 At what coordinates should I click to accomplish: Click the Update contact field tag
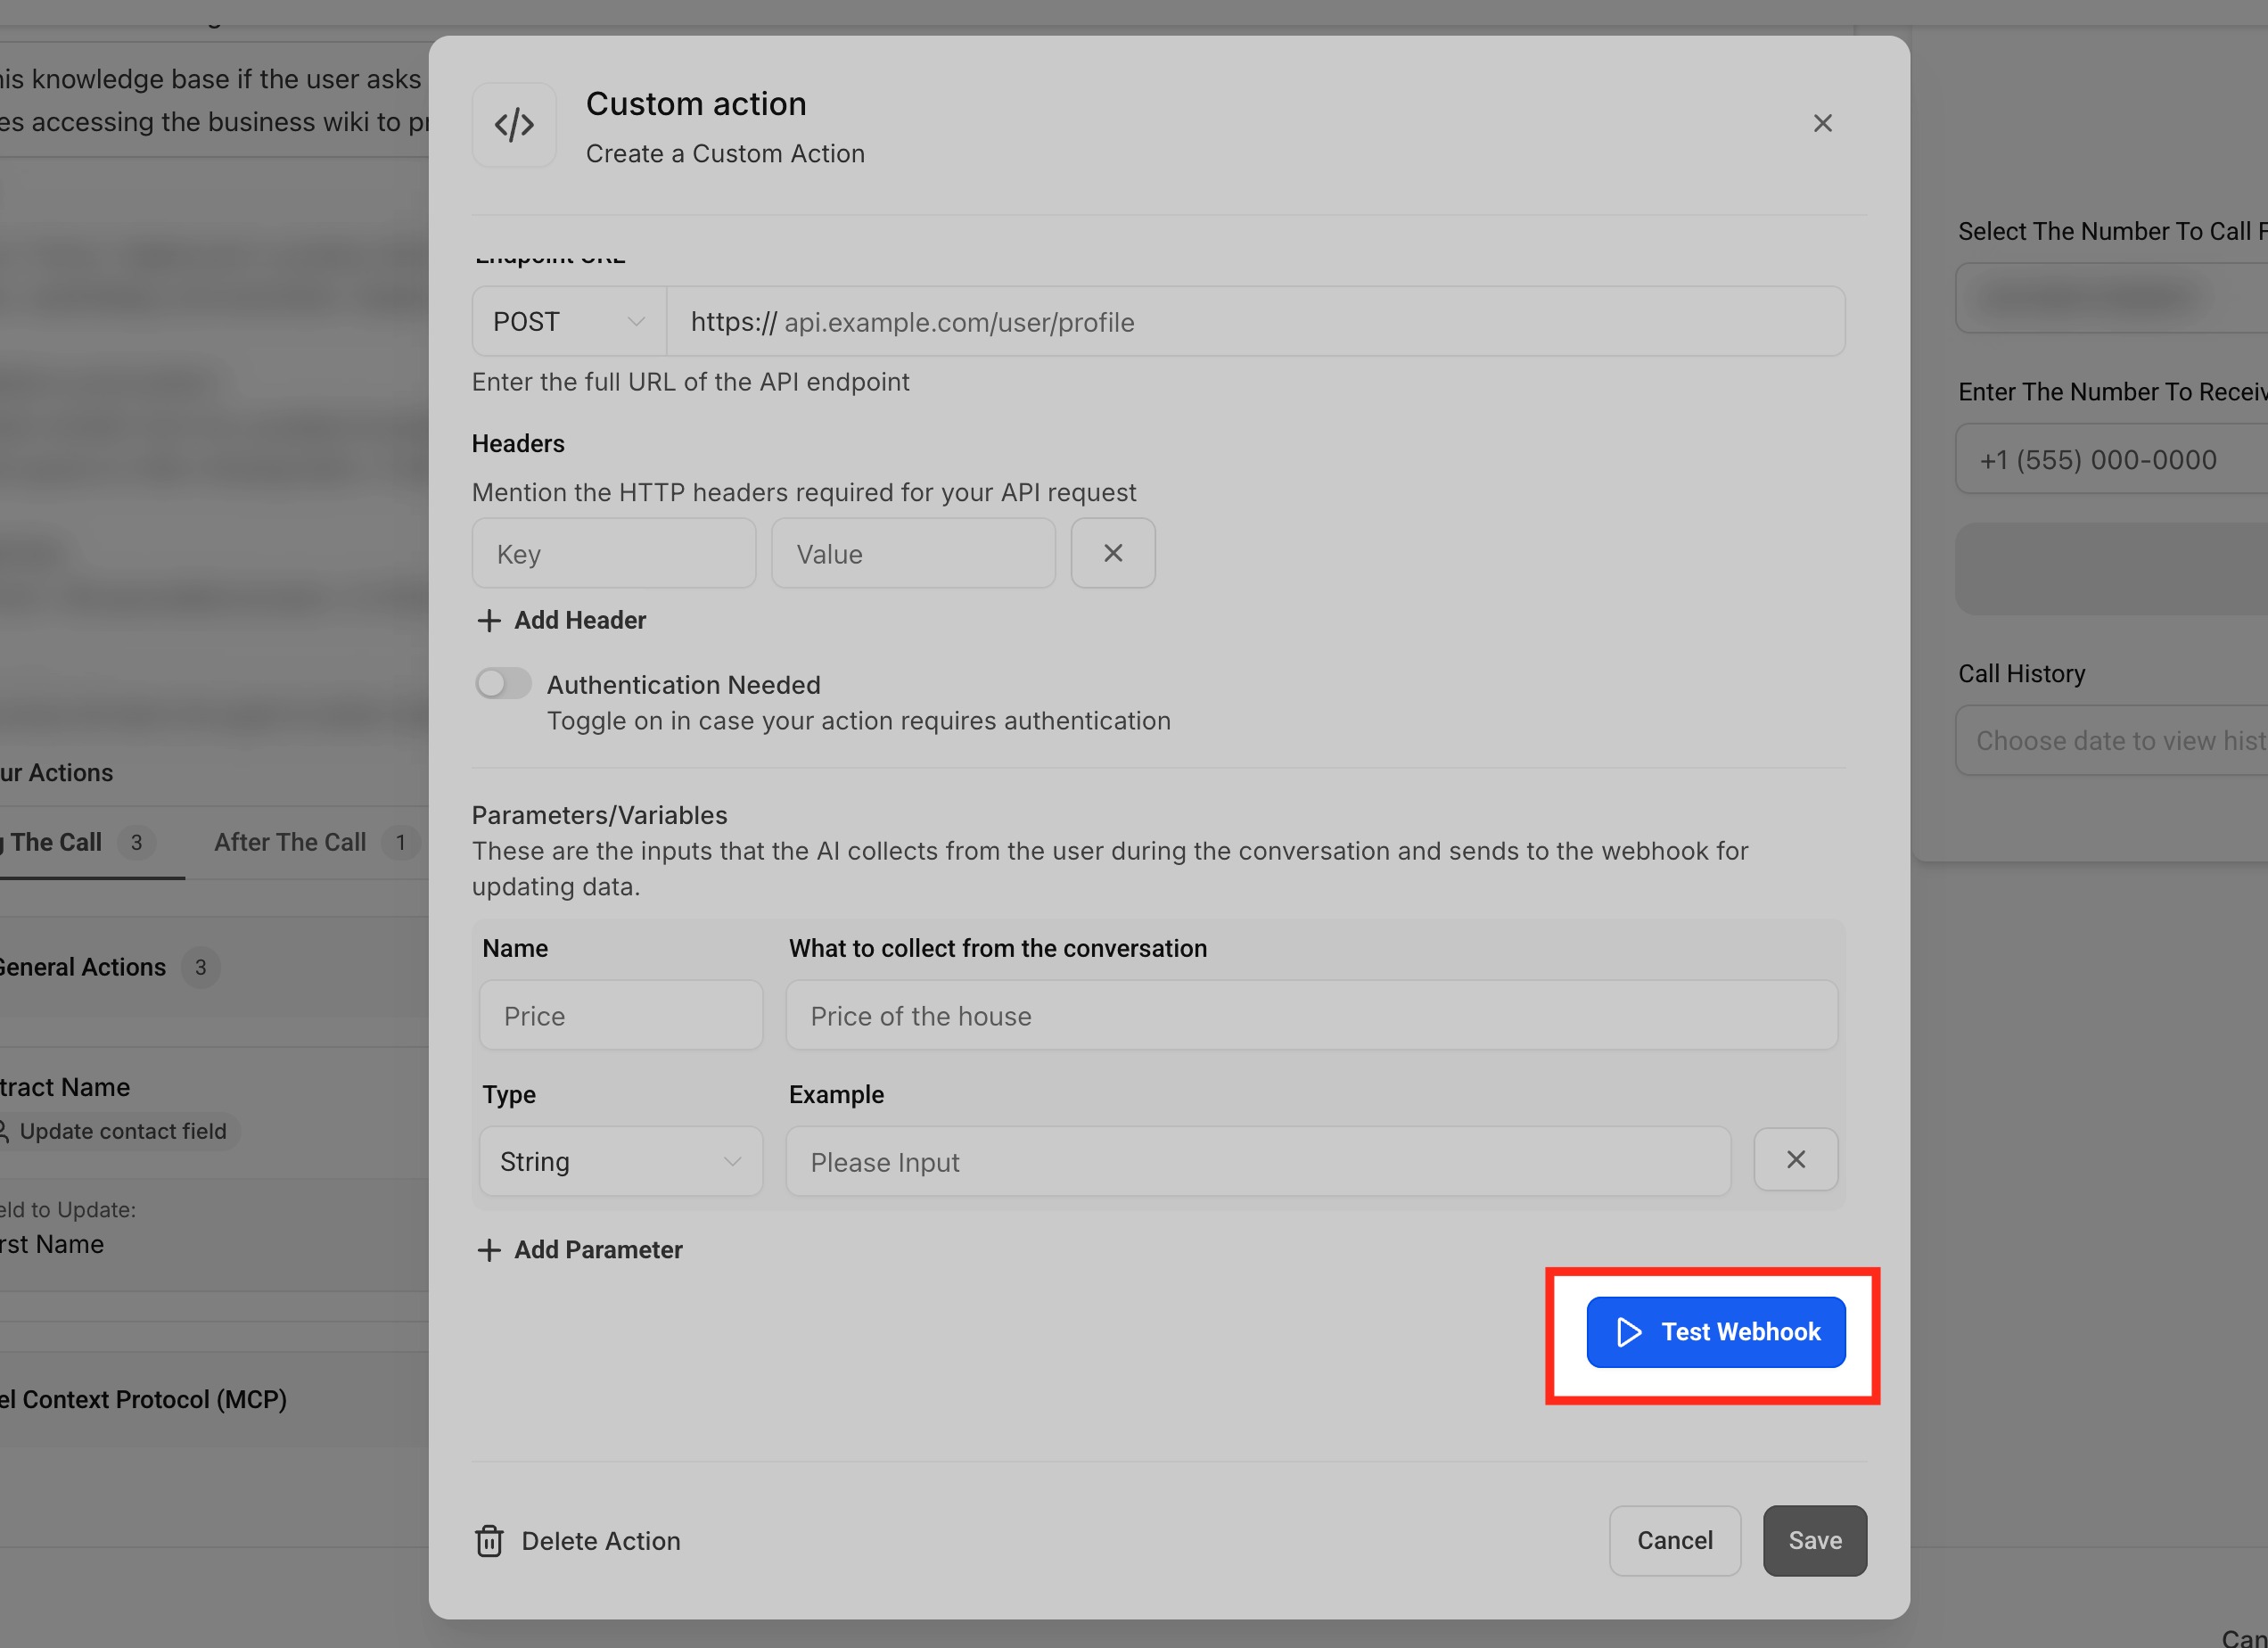coord(122,1131)
